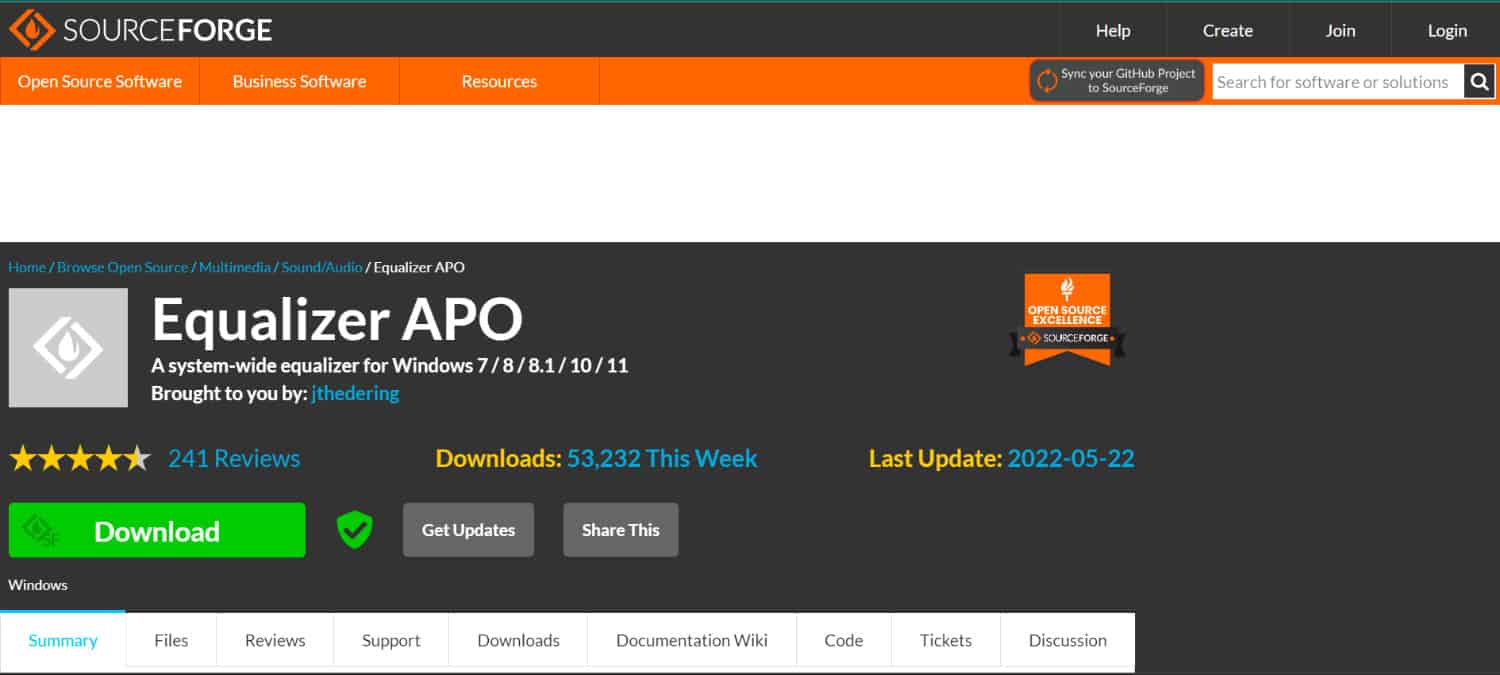The width and height of the screenshot is (1500, 675).
Task: Click the green shield security icon
Action: pyautogui.click(x=354, y=530)
